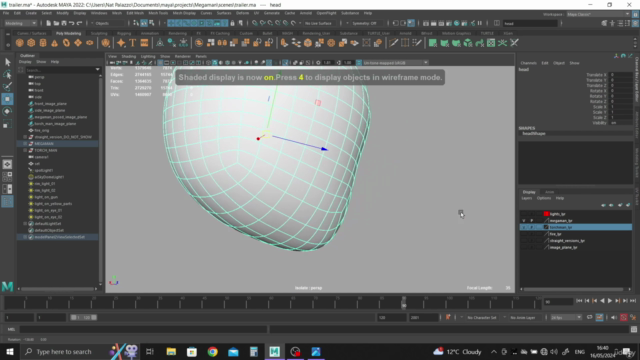
Task: Click the create new layer icon
Action: [x=620, y=205]
